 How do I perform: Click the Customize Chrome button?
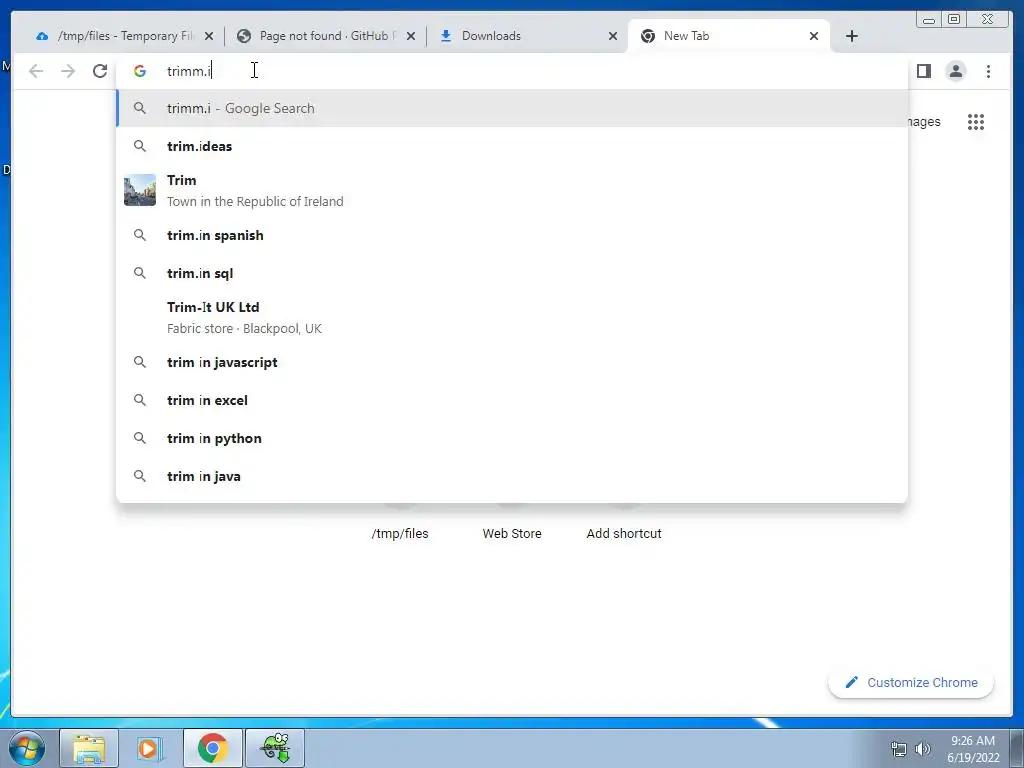(x=911, y=682)
